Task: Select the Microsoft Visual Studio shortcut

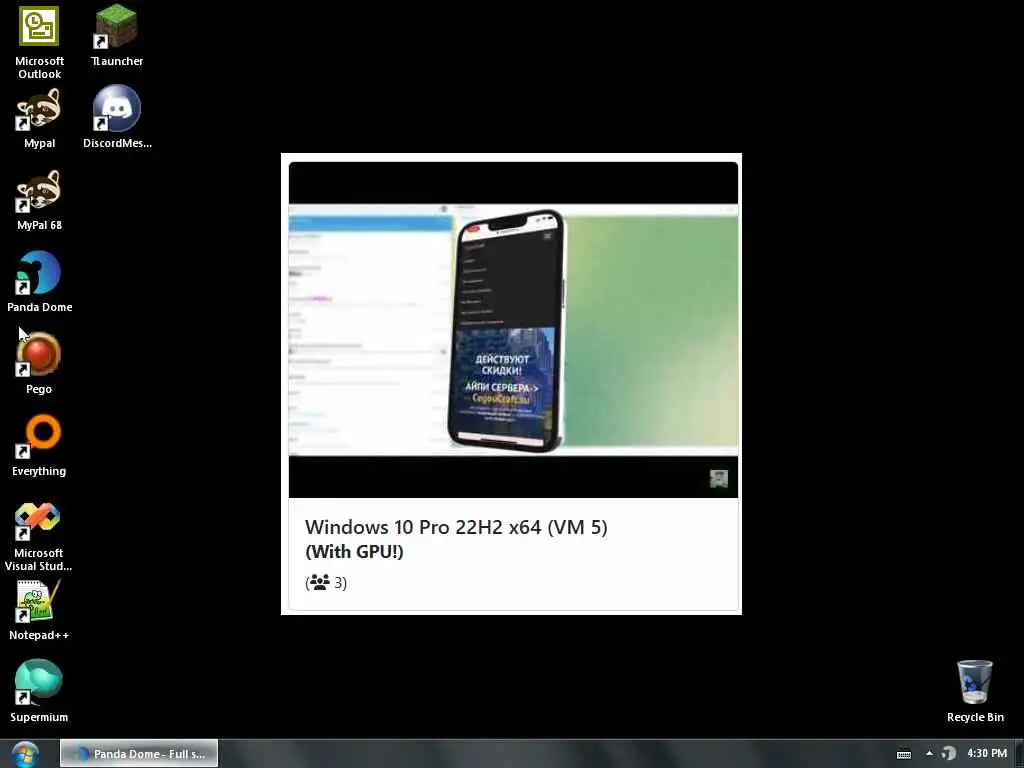Action: [x=39, y=536]
